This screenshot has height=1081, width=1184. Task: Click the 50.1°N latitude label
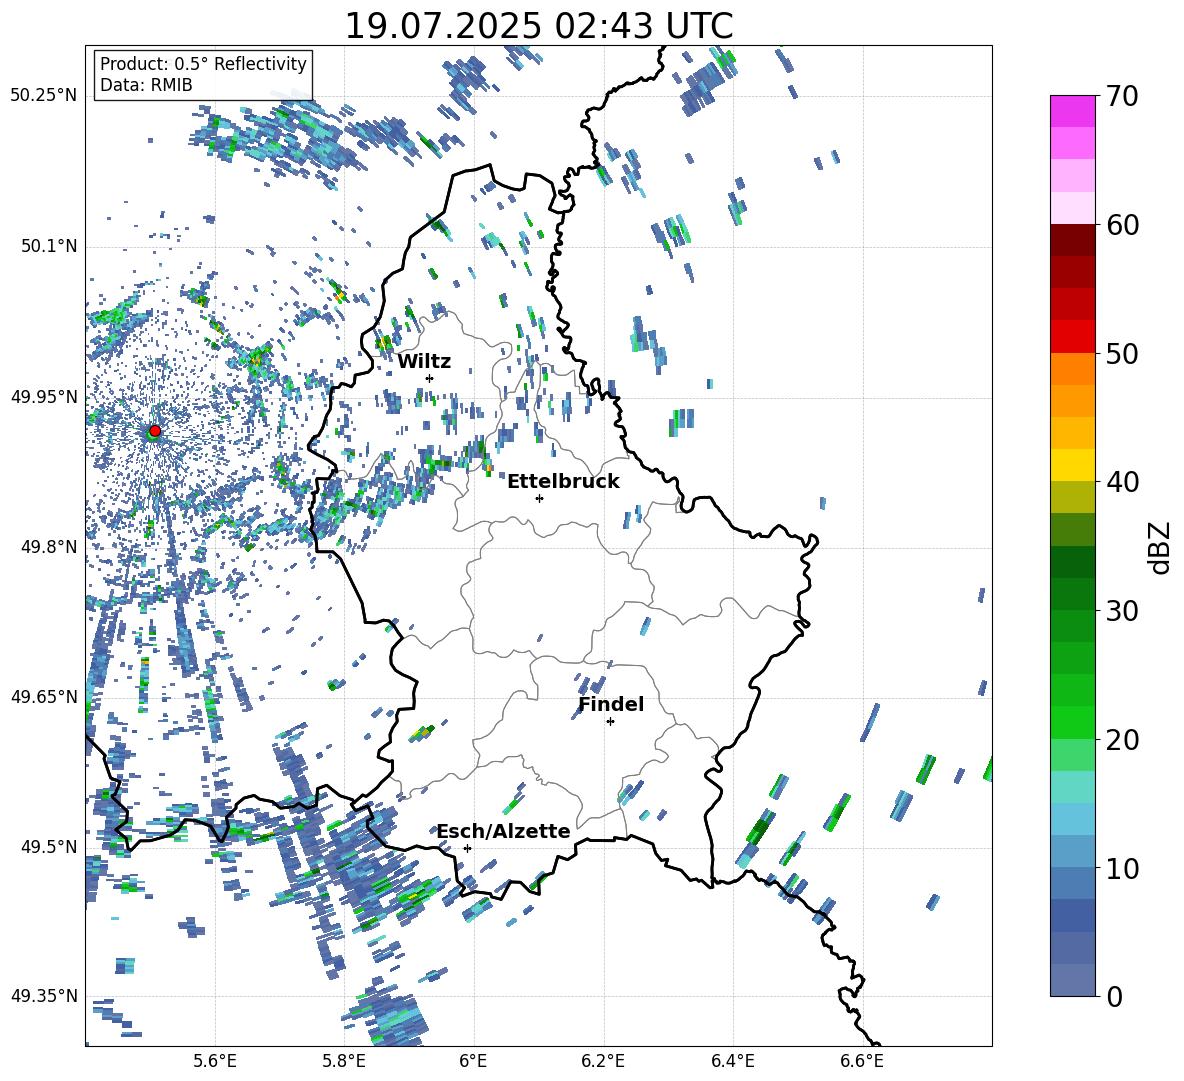(48, 247)
